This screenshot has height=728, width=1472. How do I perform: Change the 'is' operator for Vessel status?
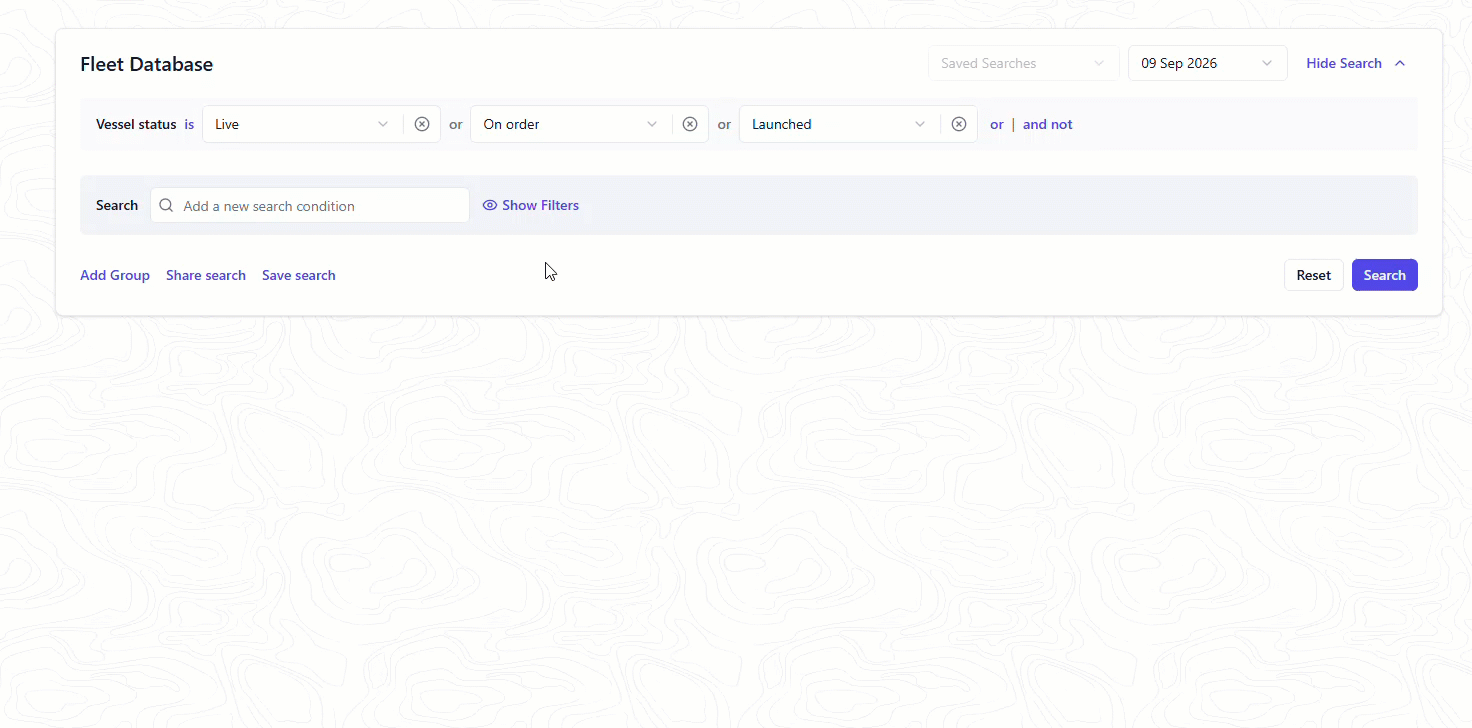click(x=189, y=124)
